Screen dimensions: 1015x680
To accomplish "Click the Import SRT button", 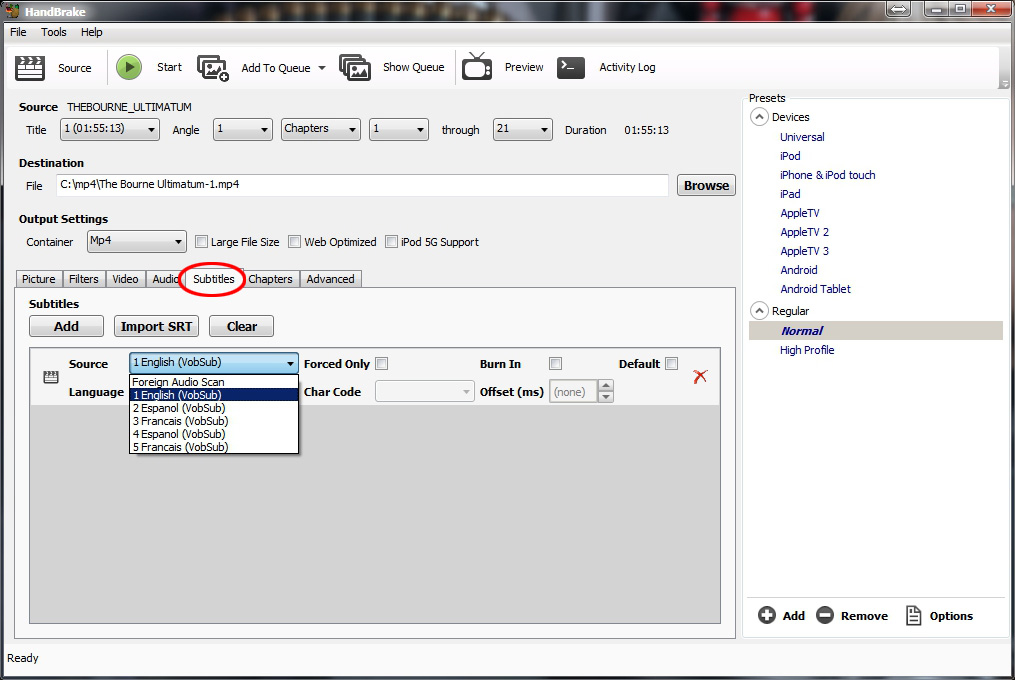I will [156, 326].
